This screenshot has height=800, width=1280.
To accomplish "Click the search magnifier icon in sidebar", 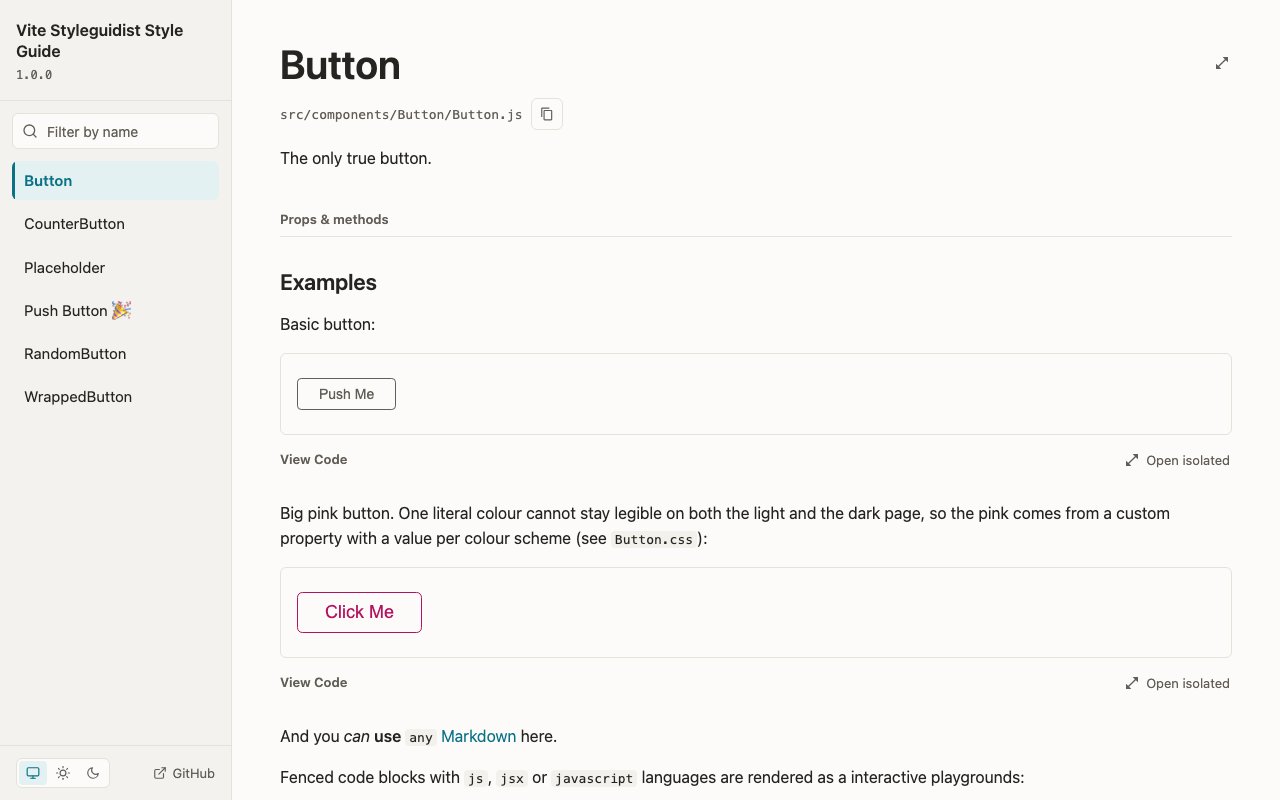I will coord(31,131).
